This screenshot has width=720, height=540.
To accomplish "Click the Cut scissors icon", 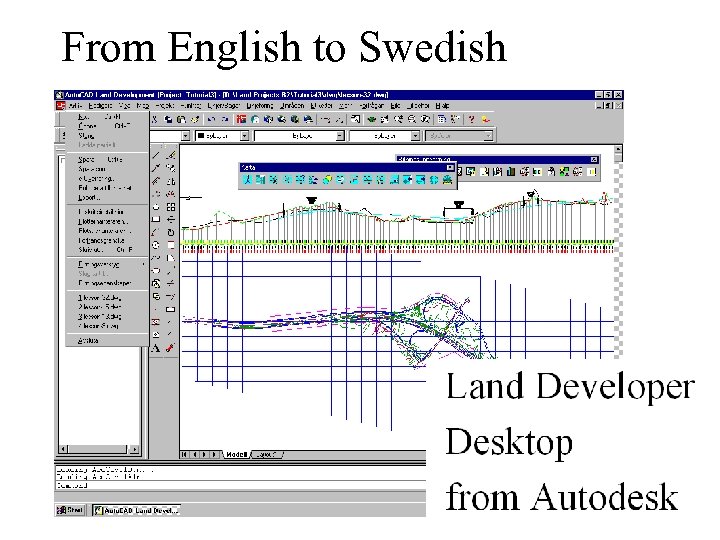I will point(155,119).
